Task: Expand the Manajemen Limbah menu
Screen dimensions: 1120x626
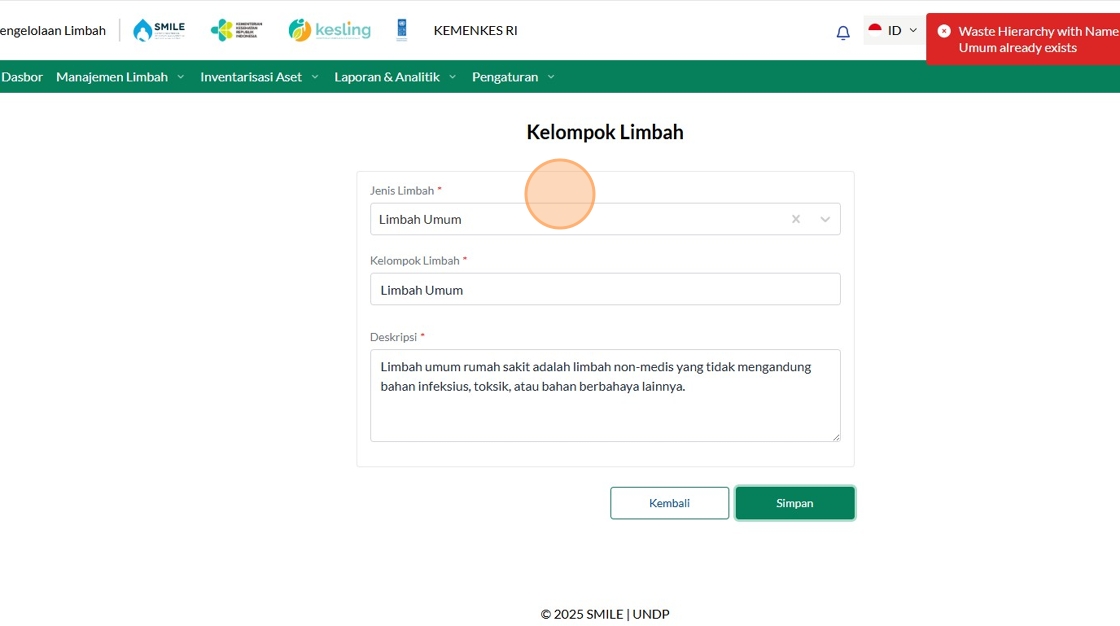Action: tap(120, 77)
